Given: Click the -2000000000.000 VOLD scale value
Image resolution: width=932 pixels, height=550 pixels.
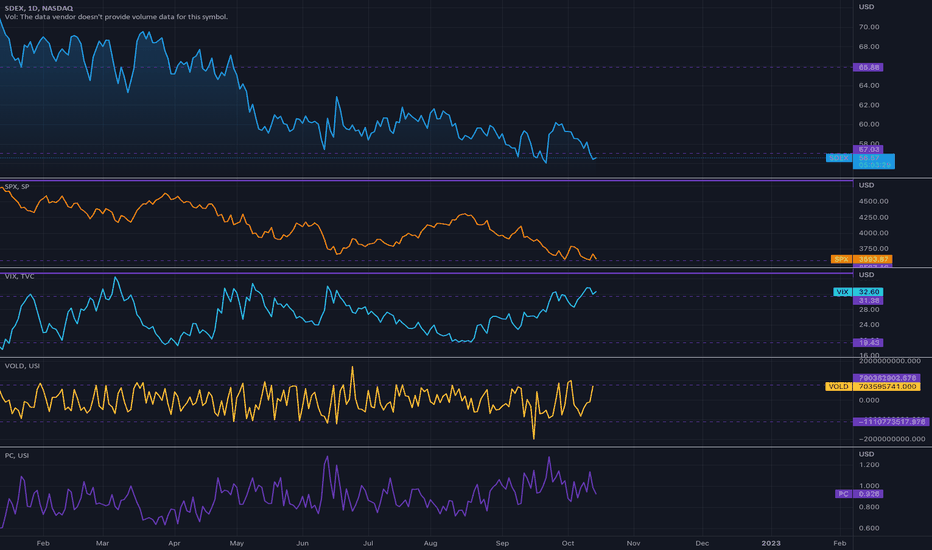Looking at the screenshot, I should click(x=892, y=439).
